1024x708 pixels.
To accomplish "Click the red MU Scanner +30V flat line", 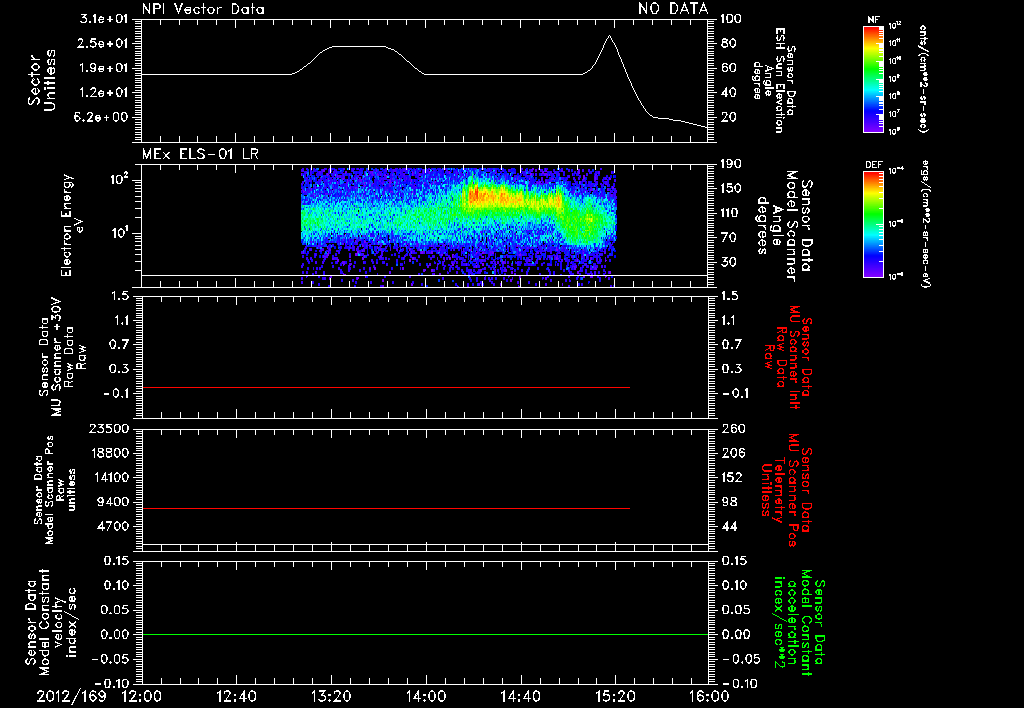I will tap(386, 387).
